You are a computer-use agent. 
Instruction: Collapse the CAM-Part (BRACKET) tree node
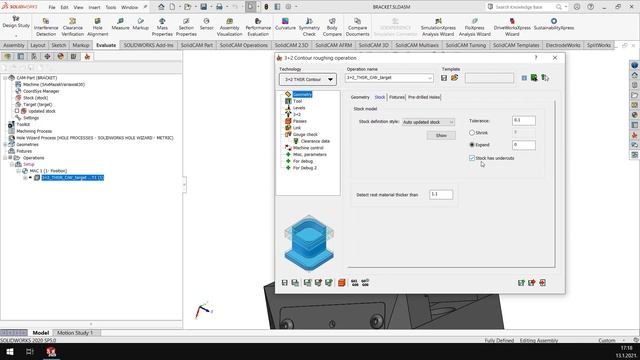pos(5,78)
